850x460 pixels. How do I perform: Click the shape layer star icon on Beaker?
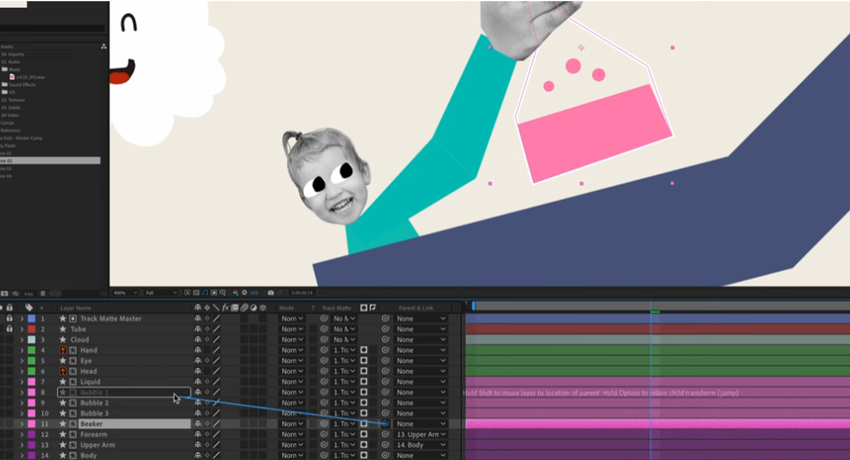coord(63,424)
